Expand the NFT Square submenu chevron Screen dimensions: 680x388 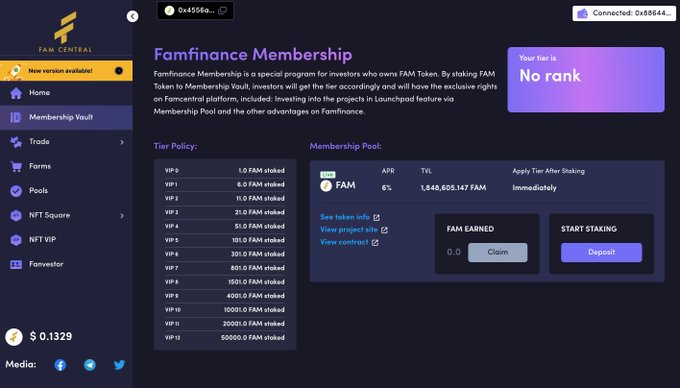[x=122, y=215]
